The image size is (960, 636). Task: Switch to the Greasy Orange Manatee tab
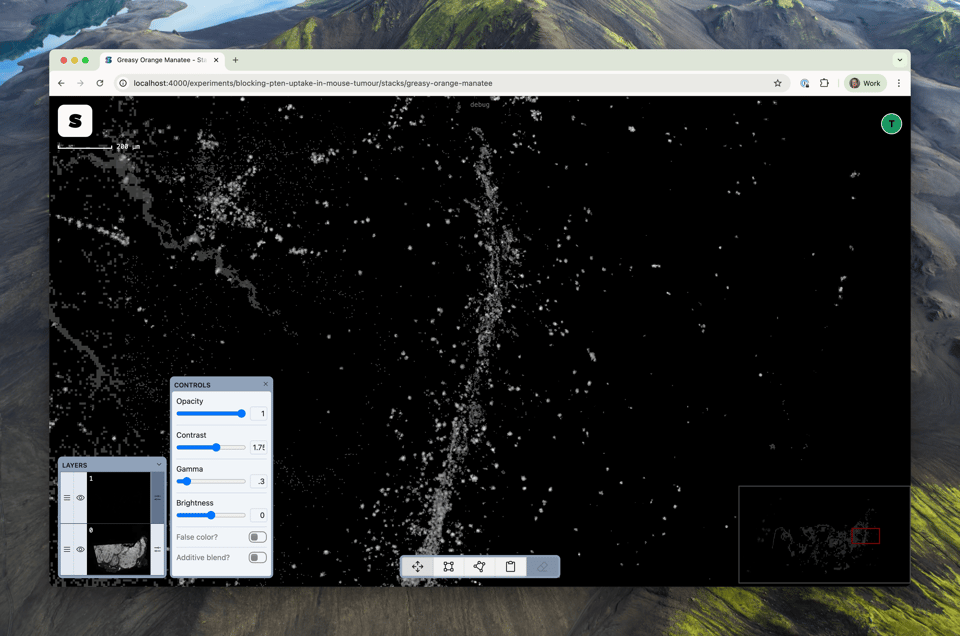pyautogui.click(x=160, y=60)
